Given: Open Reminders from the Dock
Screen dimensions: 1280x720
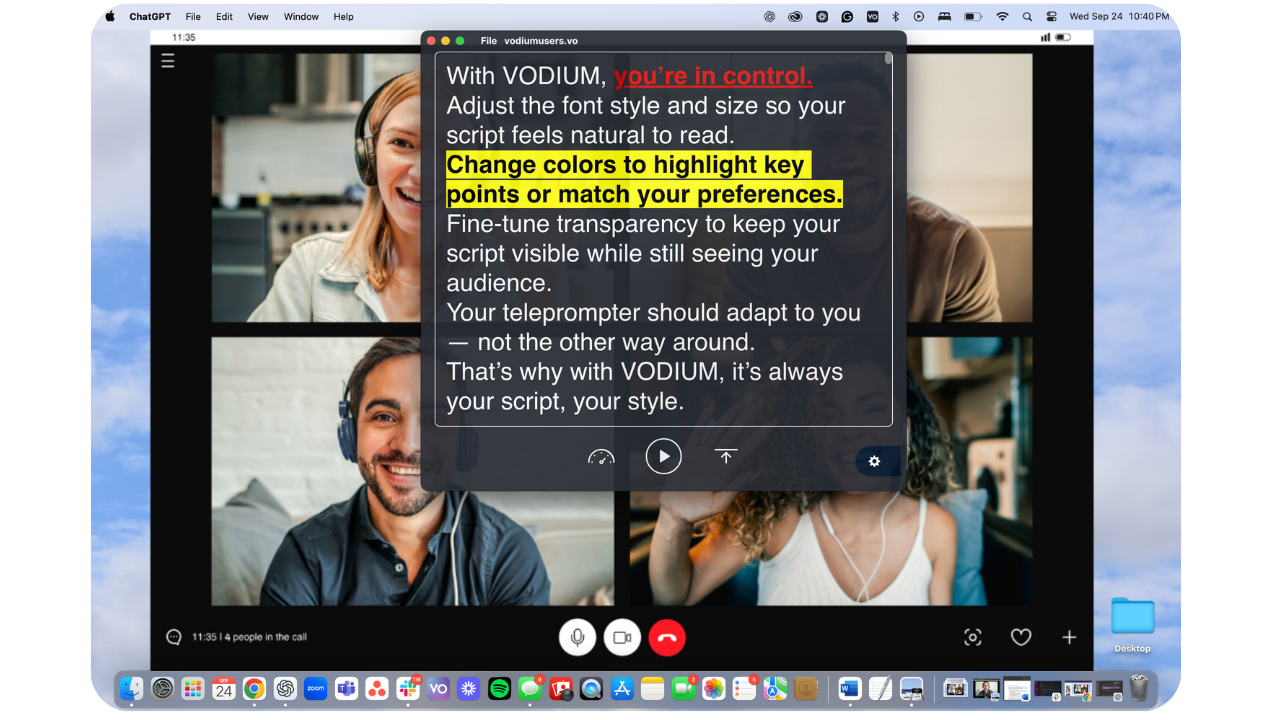Looking at the screenshot, I should pyautogui.click(x=745, y=688).
